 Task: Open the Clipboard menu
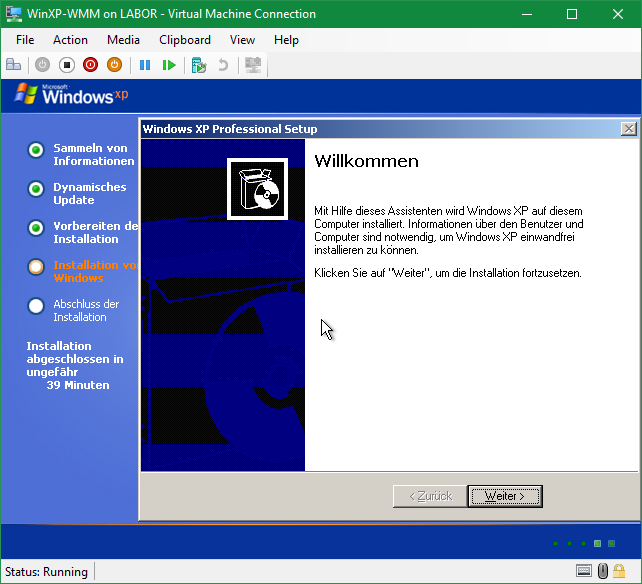(x=185, y=40)
